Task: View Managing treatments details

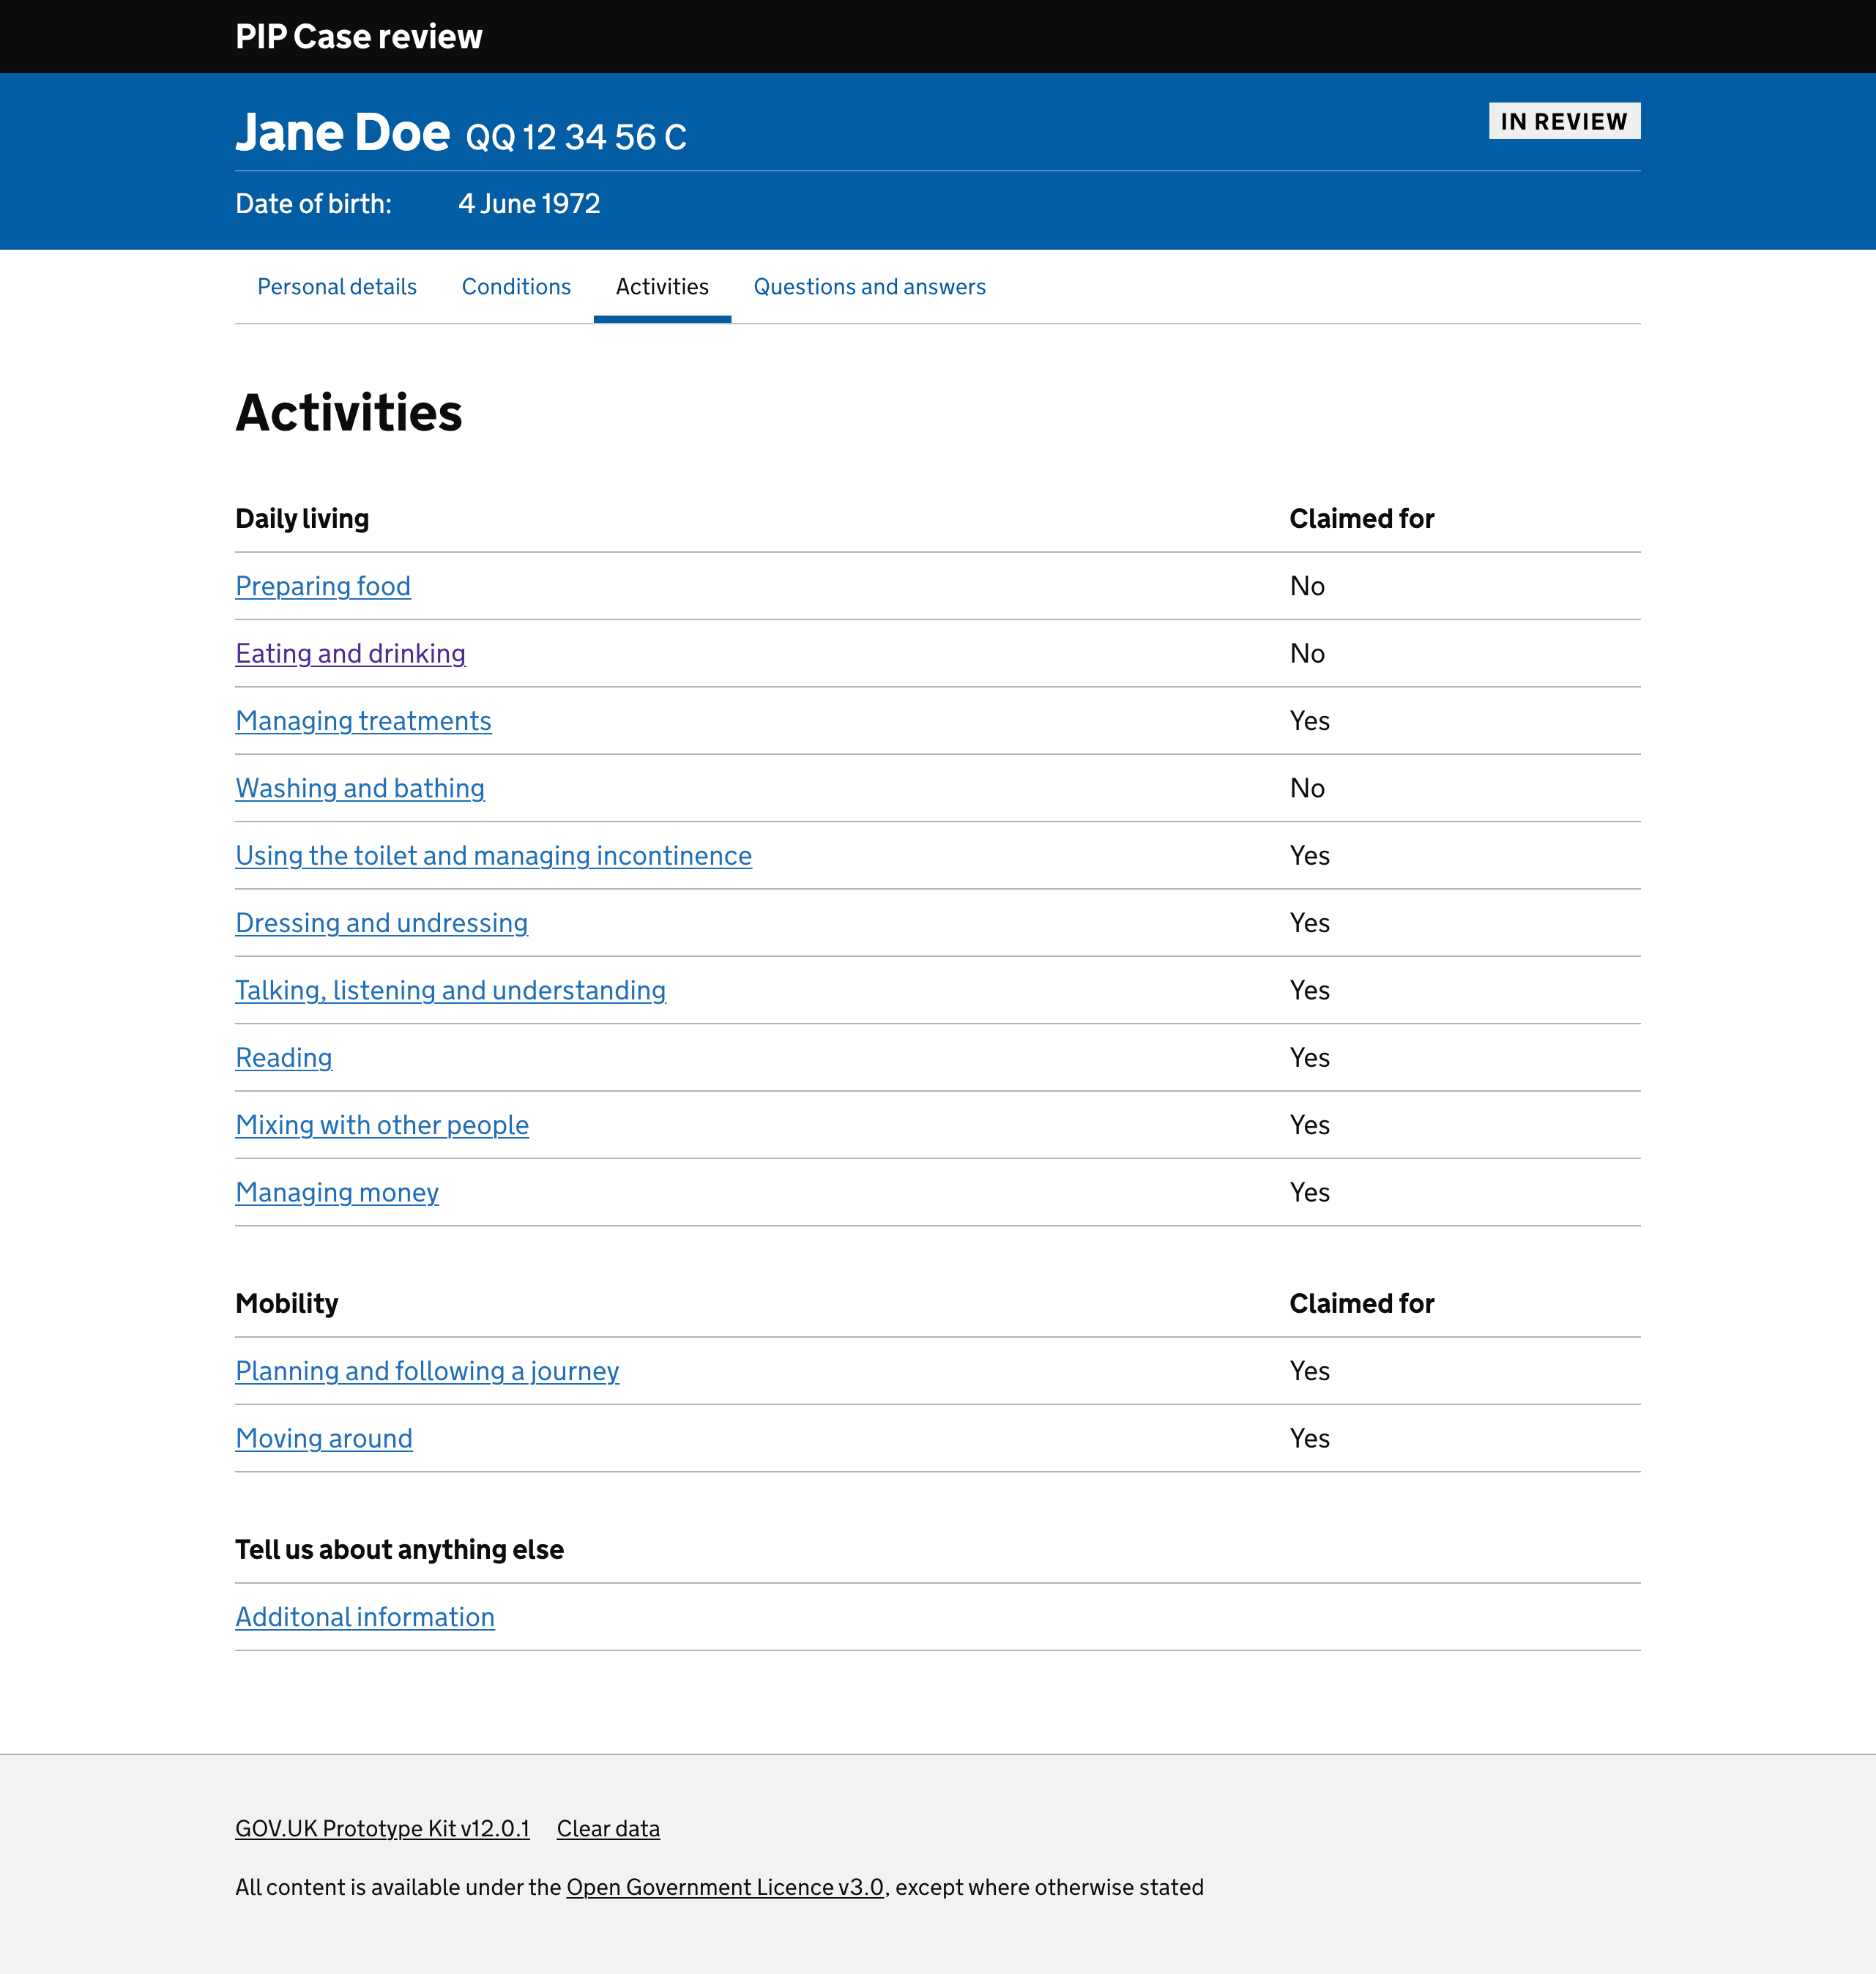Action: pyautogui.click(x=363, y=721)
